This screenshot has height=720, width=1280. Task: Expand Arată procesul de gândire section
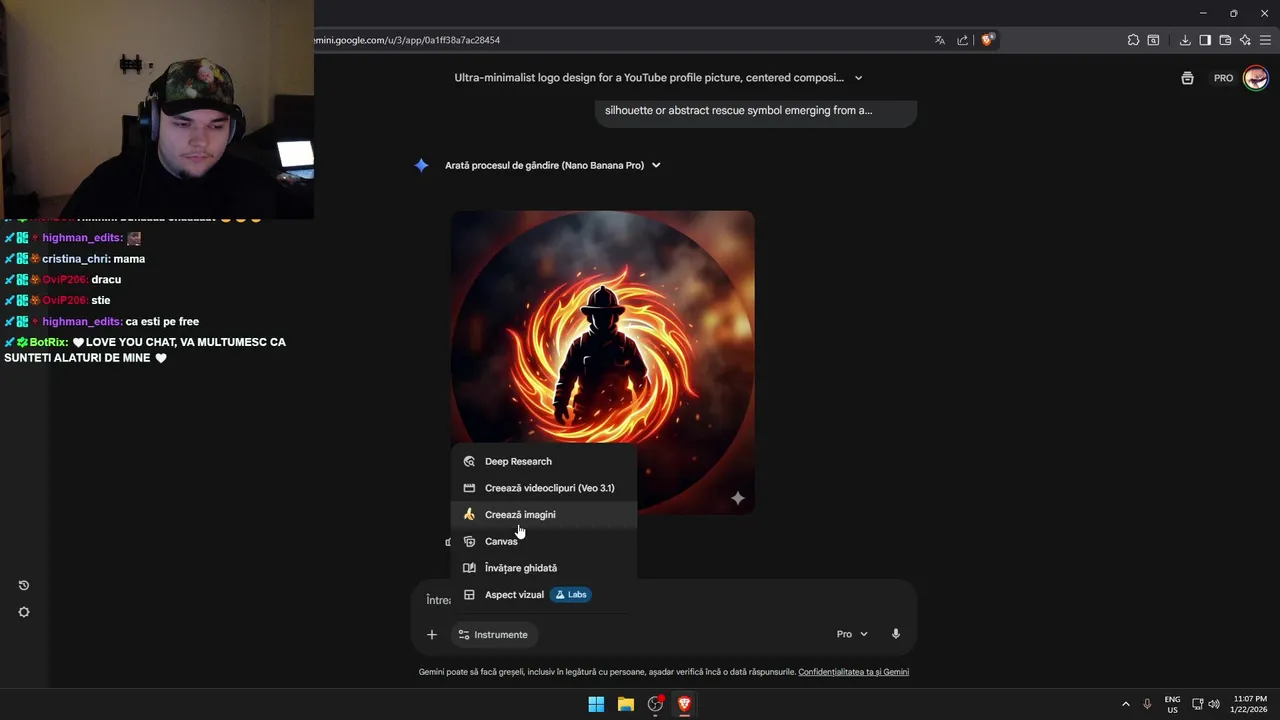tap(553, 165)
